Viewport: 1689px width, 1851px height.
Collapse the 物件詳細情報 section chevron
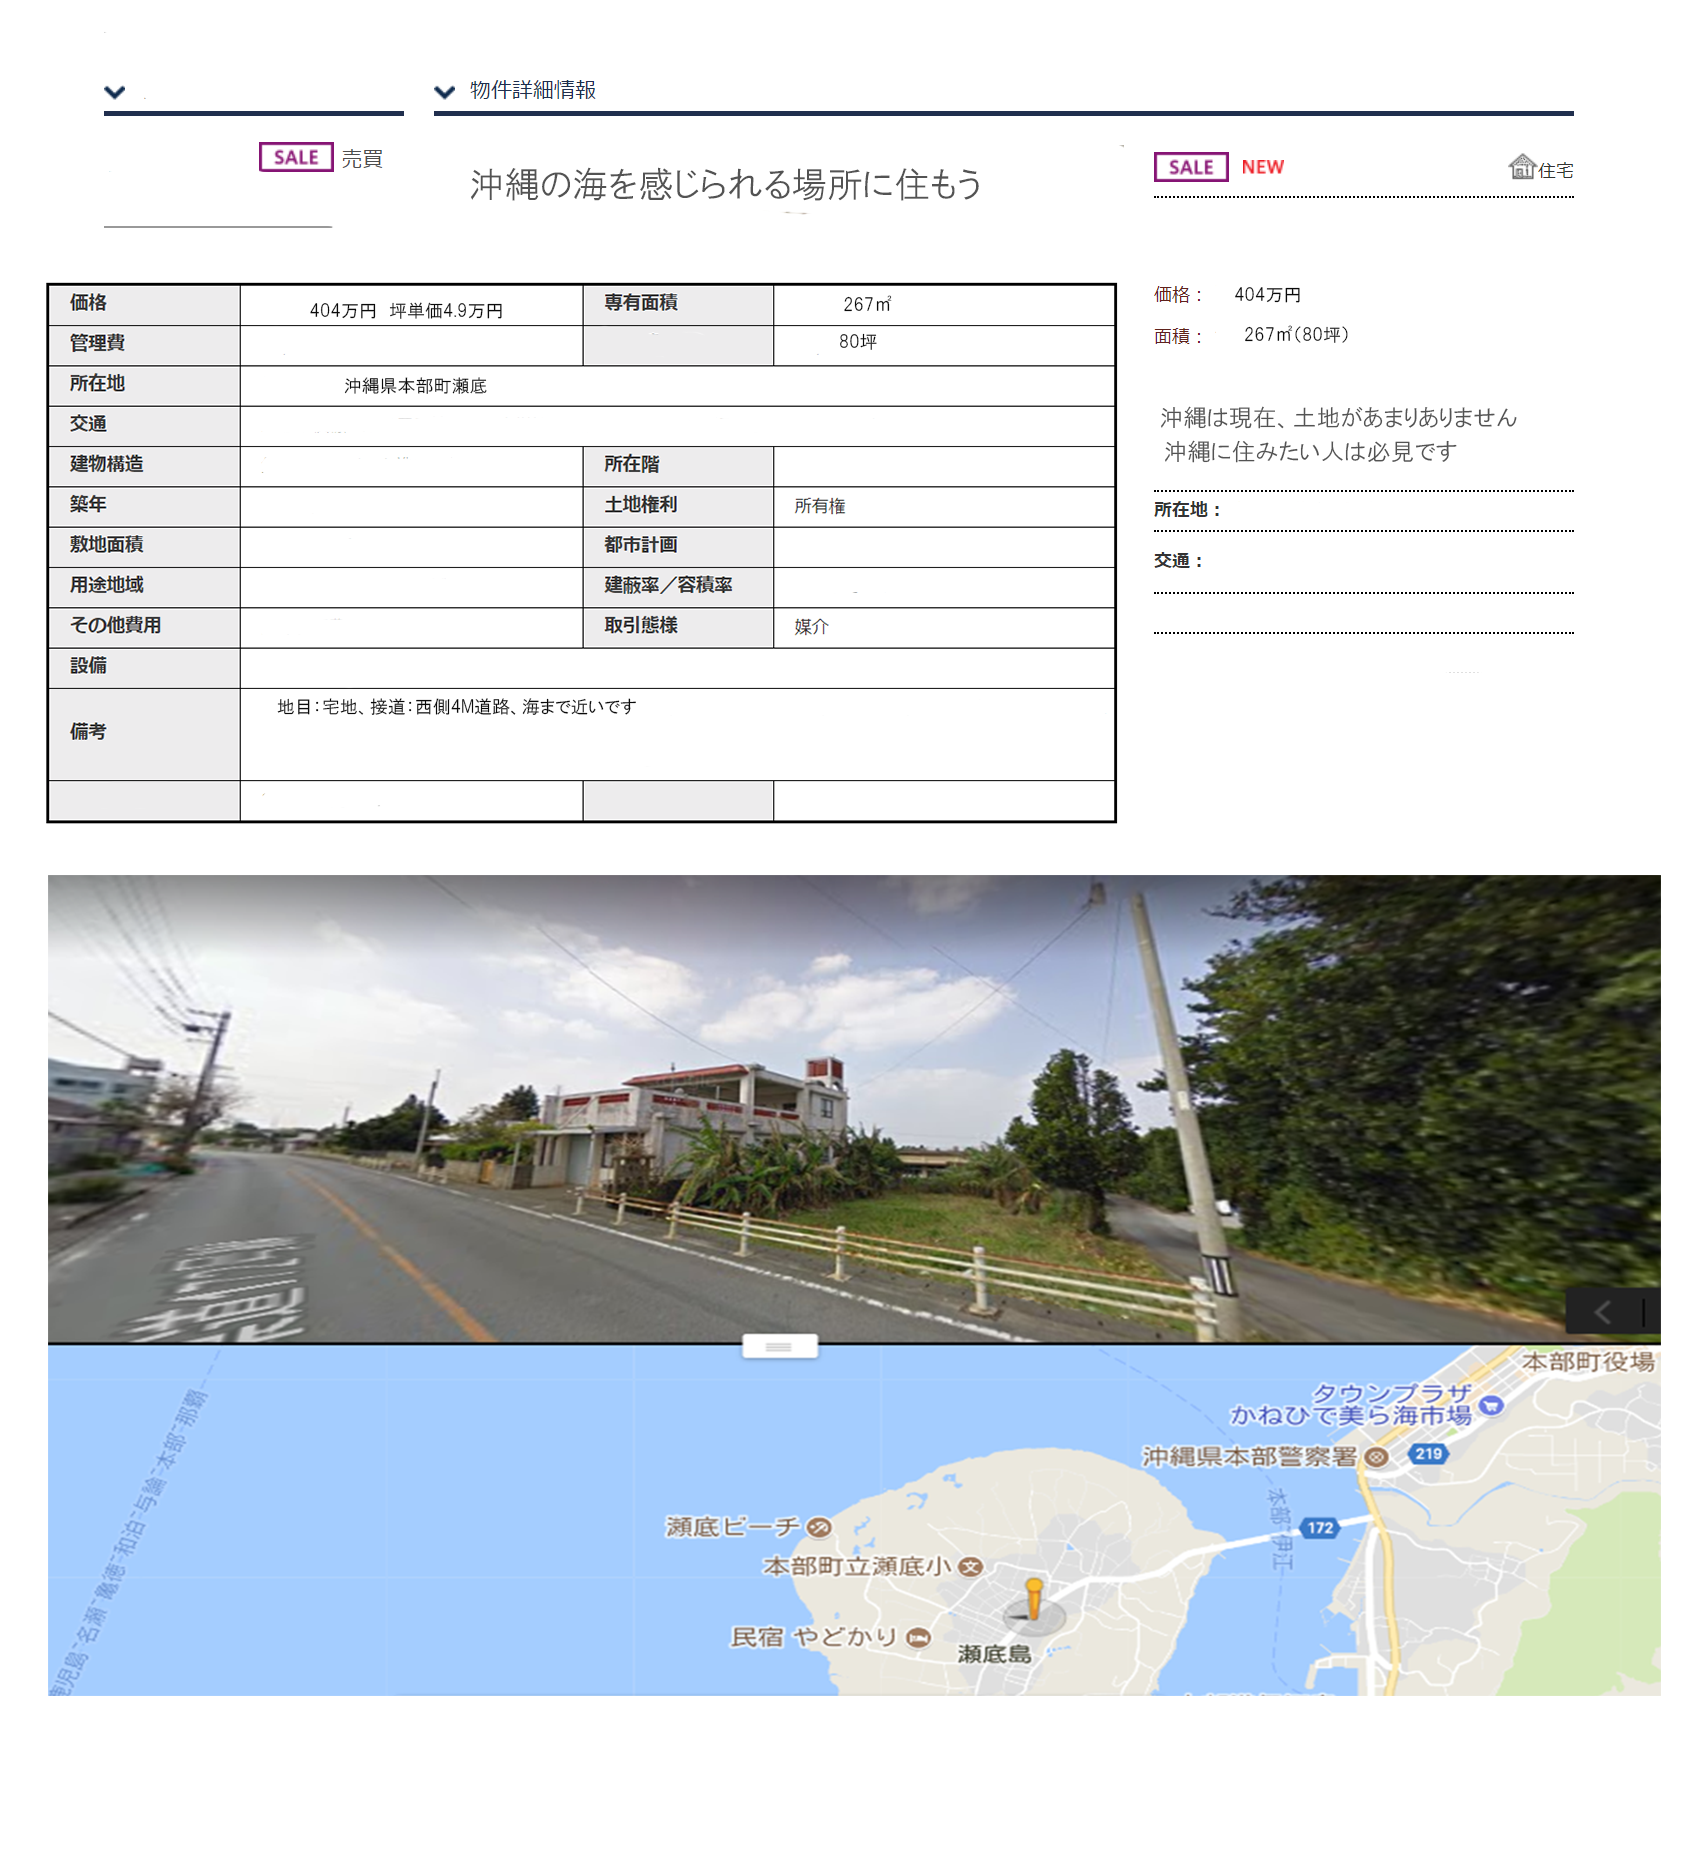(x=445, y=92)
